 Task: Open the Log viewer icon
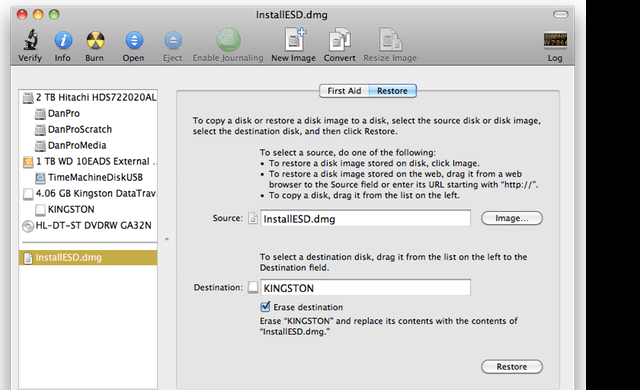pyautogui.click(x=555, y=40)
